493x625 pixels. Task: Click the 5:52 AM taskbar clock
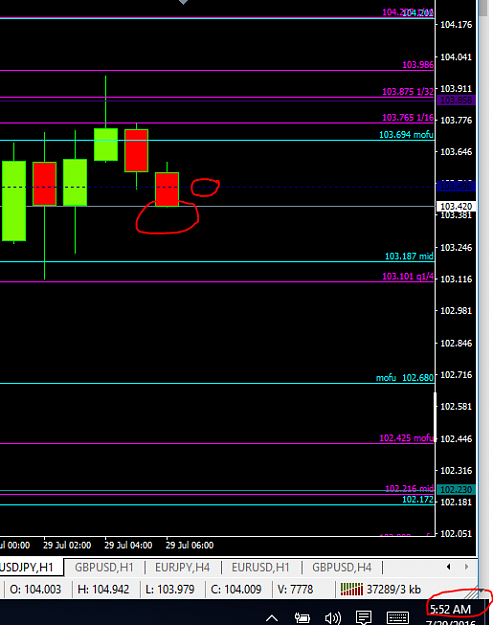click(450, 609)
